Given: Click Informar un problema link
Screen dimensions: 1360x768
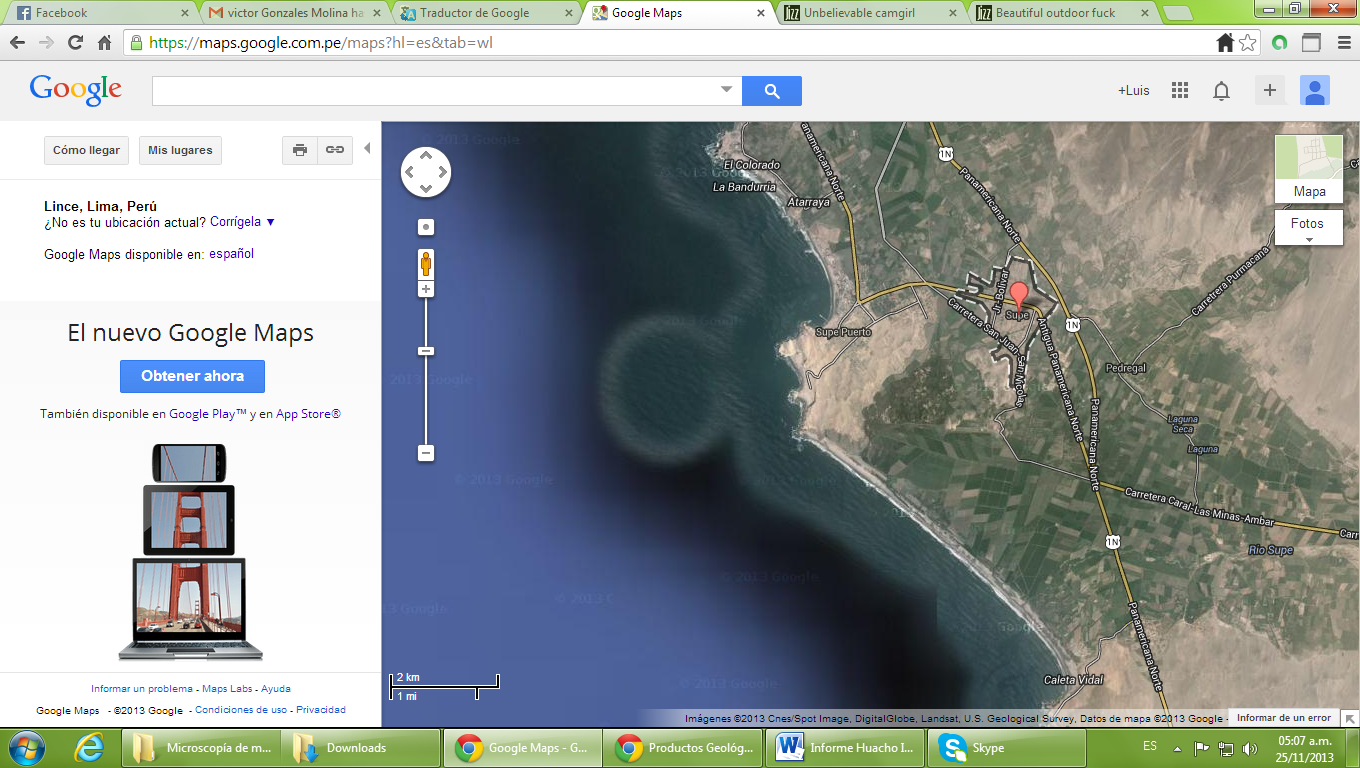Looking at the screenshot, I should tap(142, 689).
